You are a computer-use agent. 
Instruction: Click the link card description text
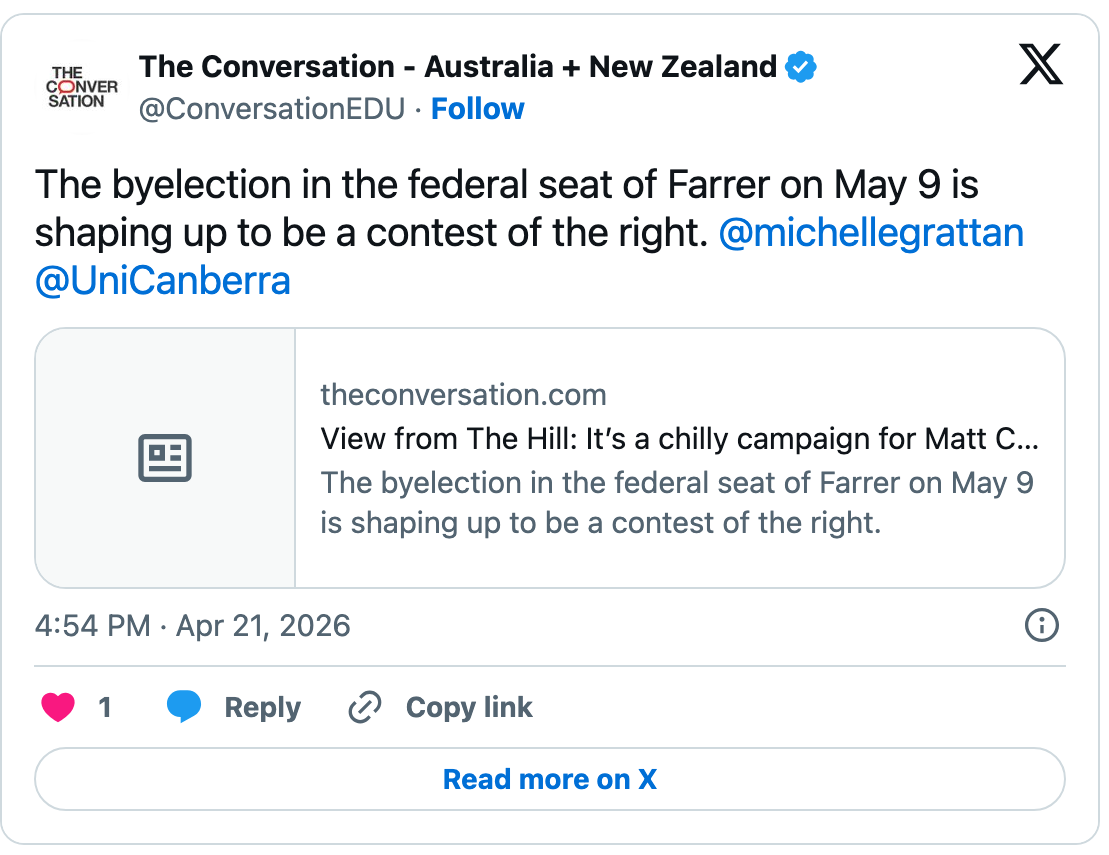coord(676,503)
